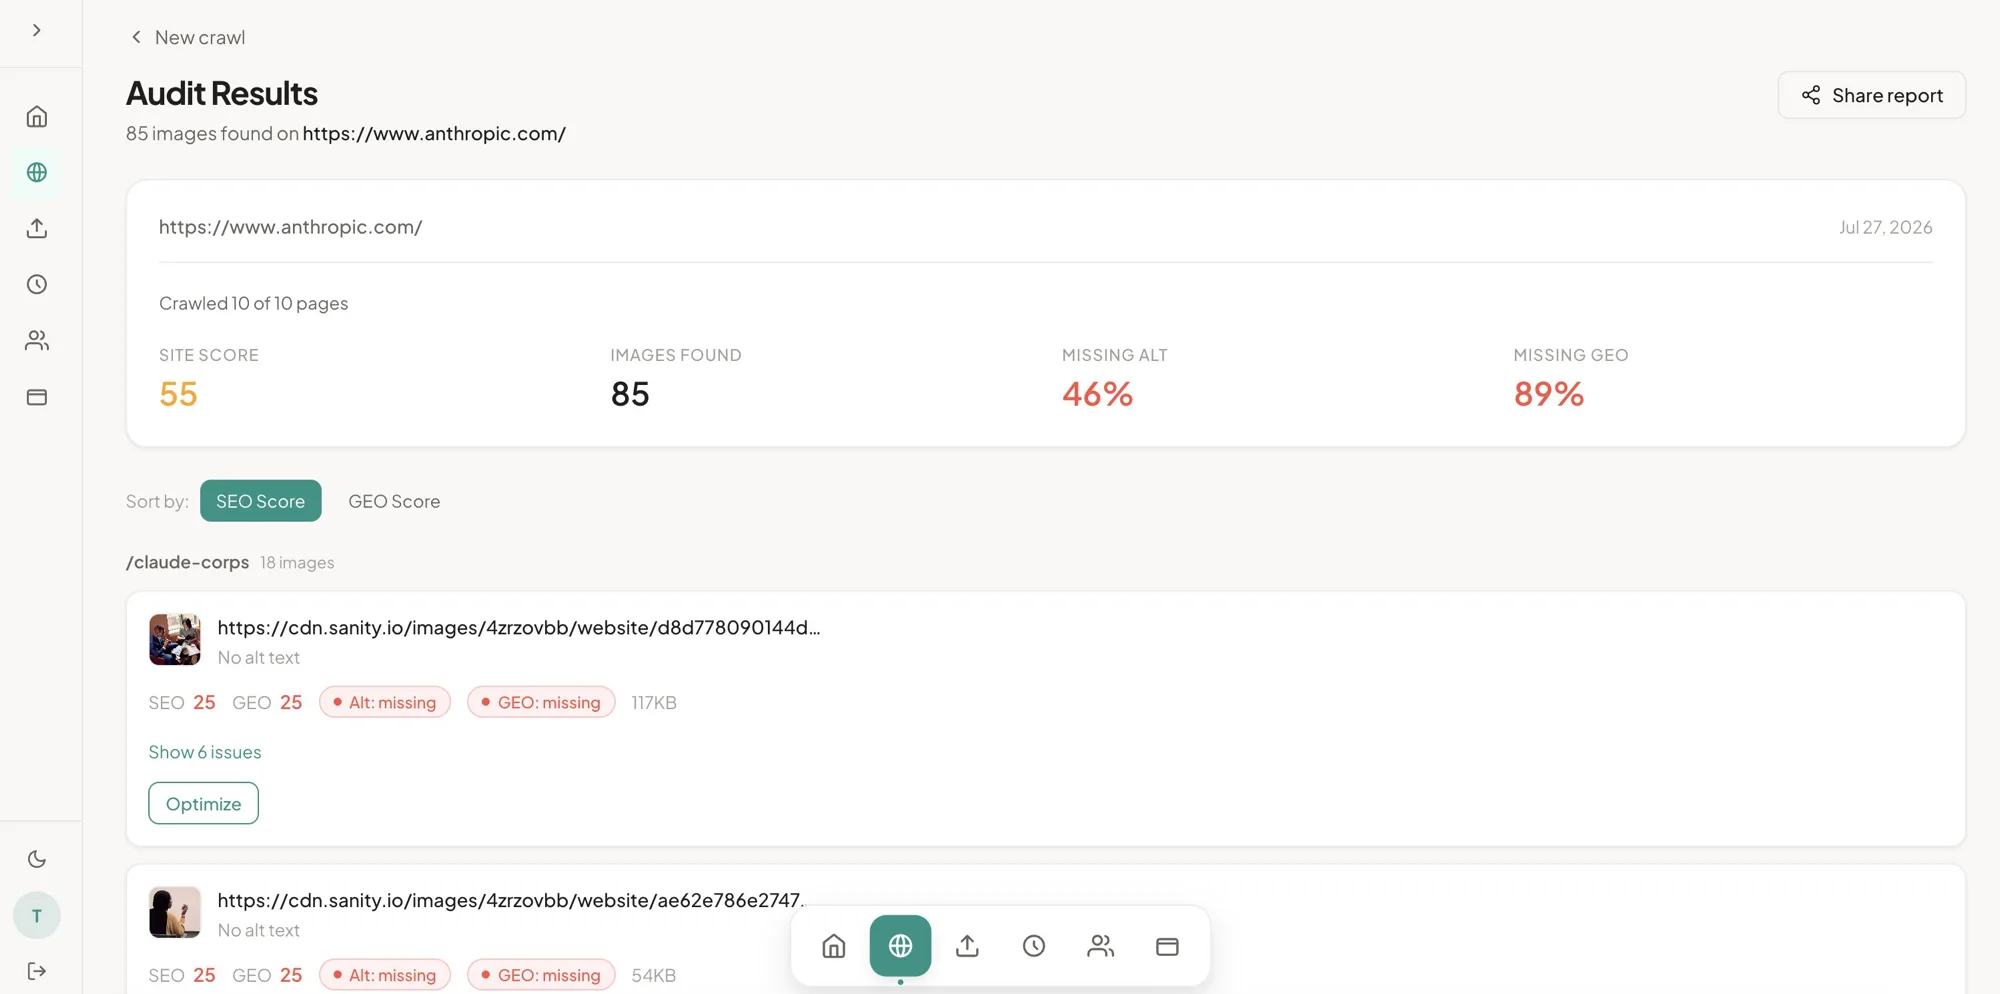2000x994 pixels.
Task: Click the Site Score value 55
Action: tap(178, 394)
